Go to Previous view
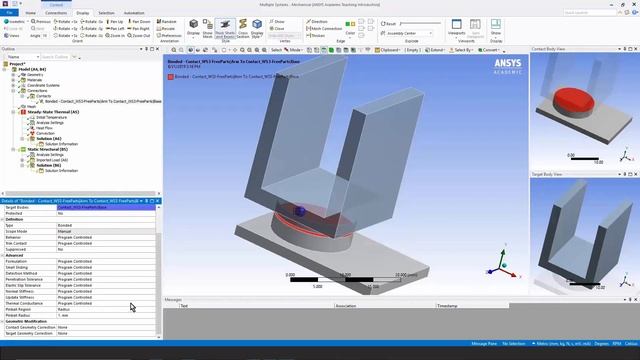This screenshot has width=640, height=360. tap(41, 21)
